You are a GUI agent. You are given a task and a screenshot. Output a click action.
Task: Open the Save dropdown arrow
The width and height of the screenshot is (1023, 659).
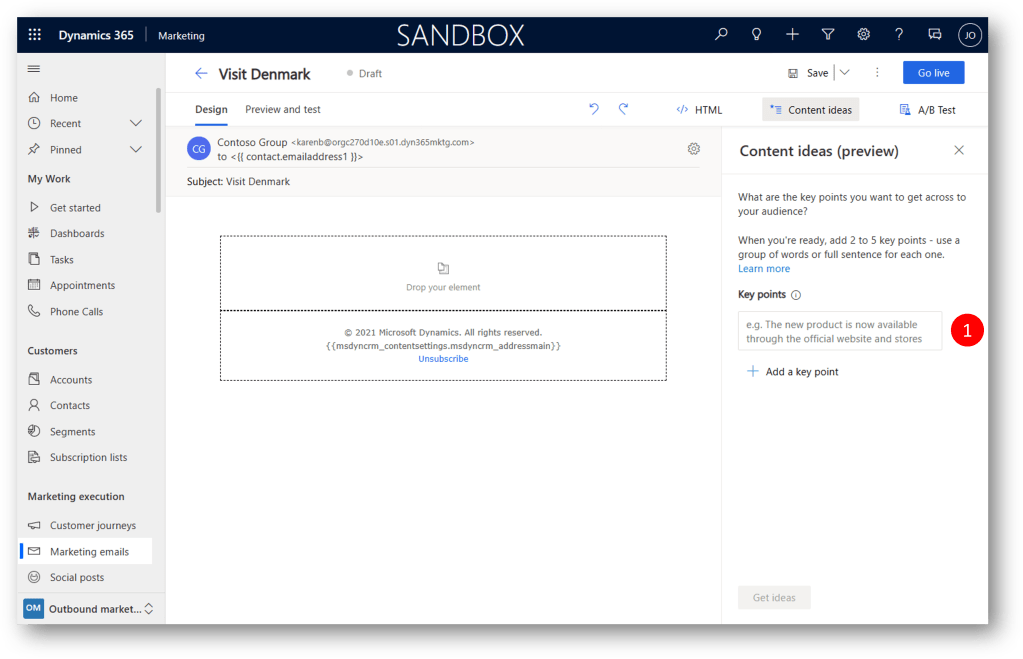[x=845, y=73]
